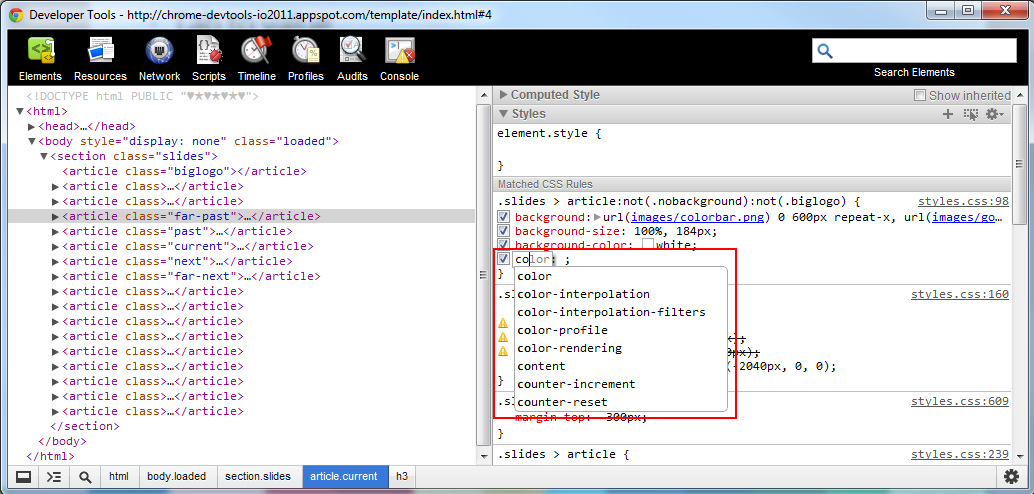Image resolution: width=1034 pixels, height=494 pixels.
Task: Click the white background-color swatch
Action: 648,245
